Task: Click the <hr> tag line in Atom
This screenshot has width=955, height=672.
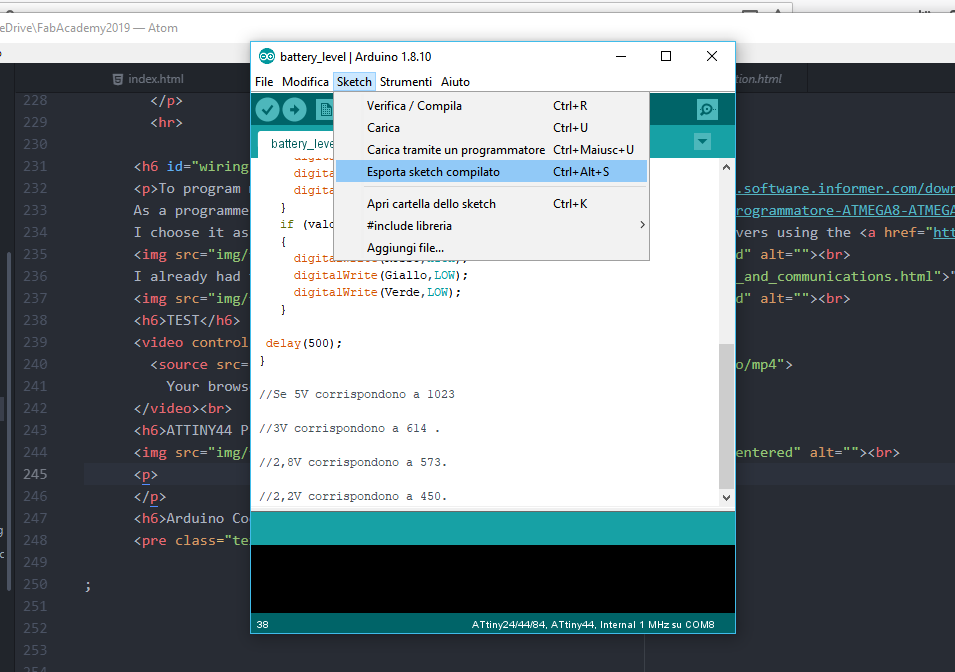Action: click(166, 122)
